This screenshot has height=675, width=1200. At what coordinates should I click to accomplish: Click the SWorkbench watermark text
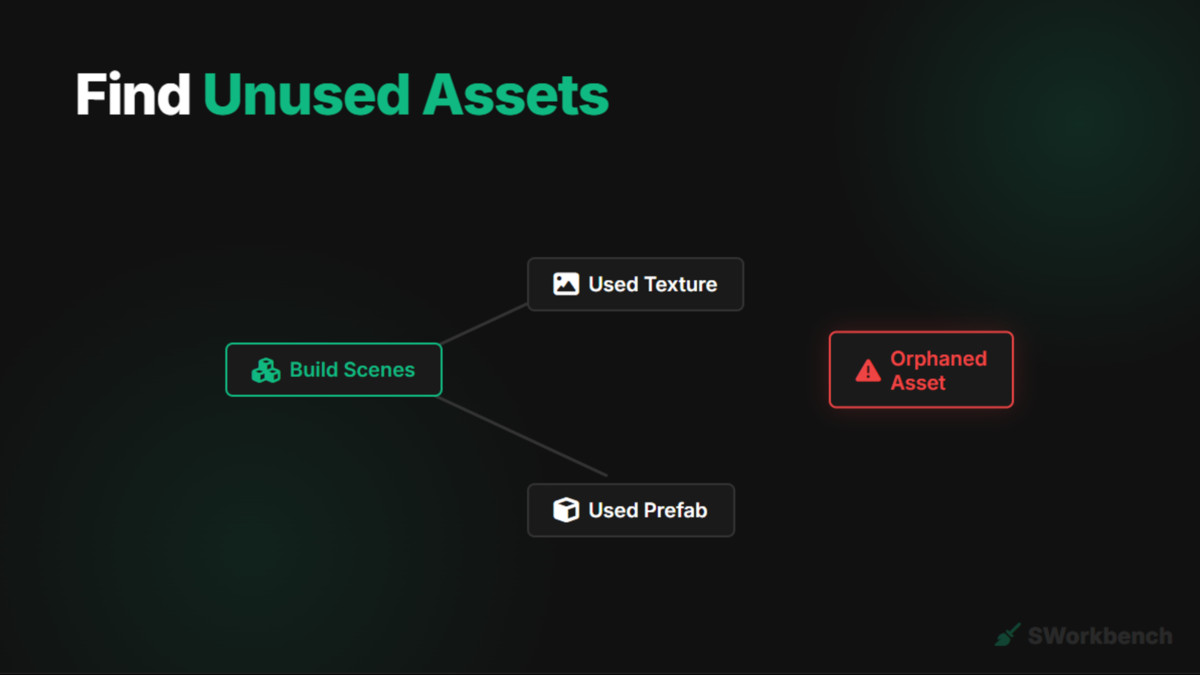(1100, 636)
